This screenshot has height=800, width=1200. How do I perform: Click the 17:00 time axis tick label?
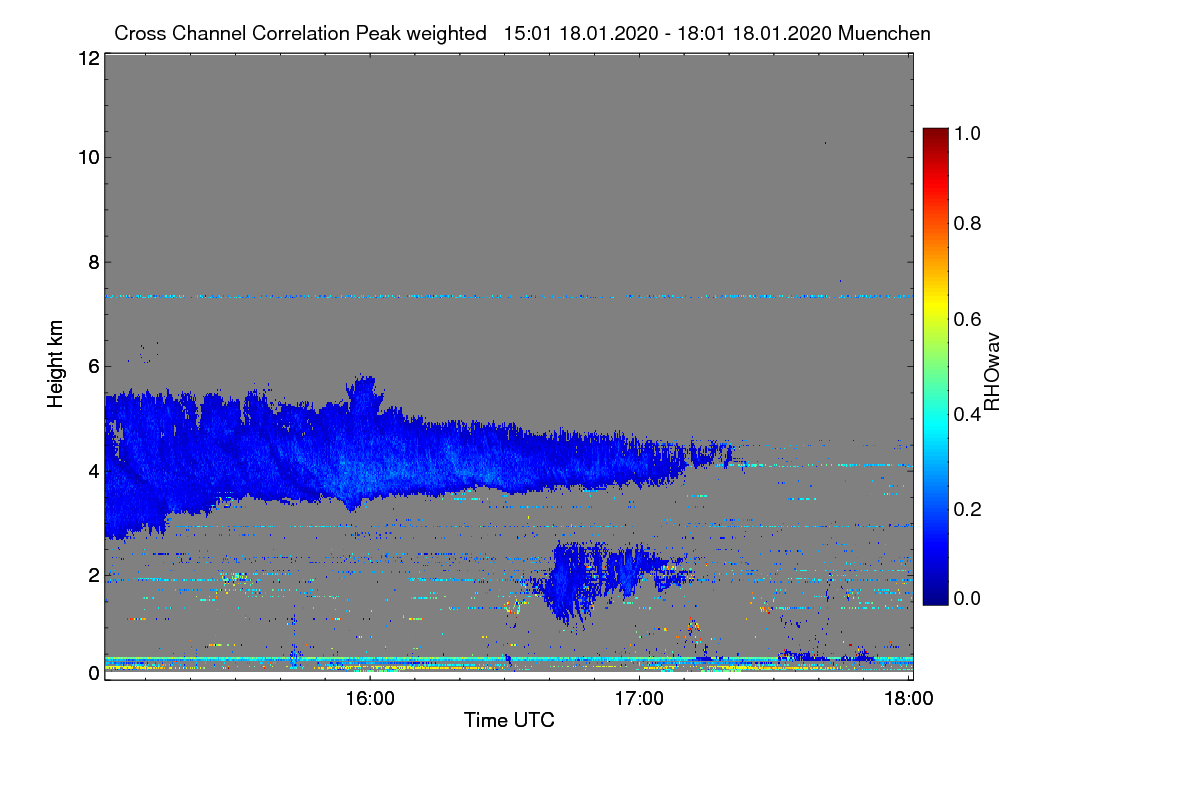click(x=640, y=698)
